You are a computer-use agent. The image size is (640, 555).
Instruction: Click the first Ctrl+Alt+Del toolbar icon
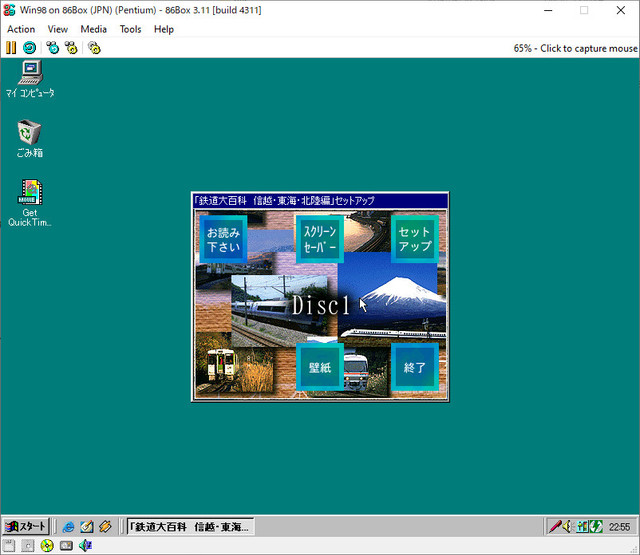pos(53,48)
